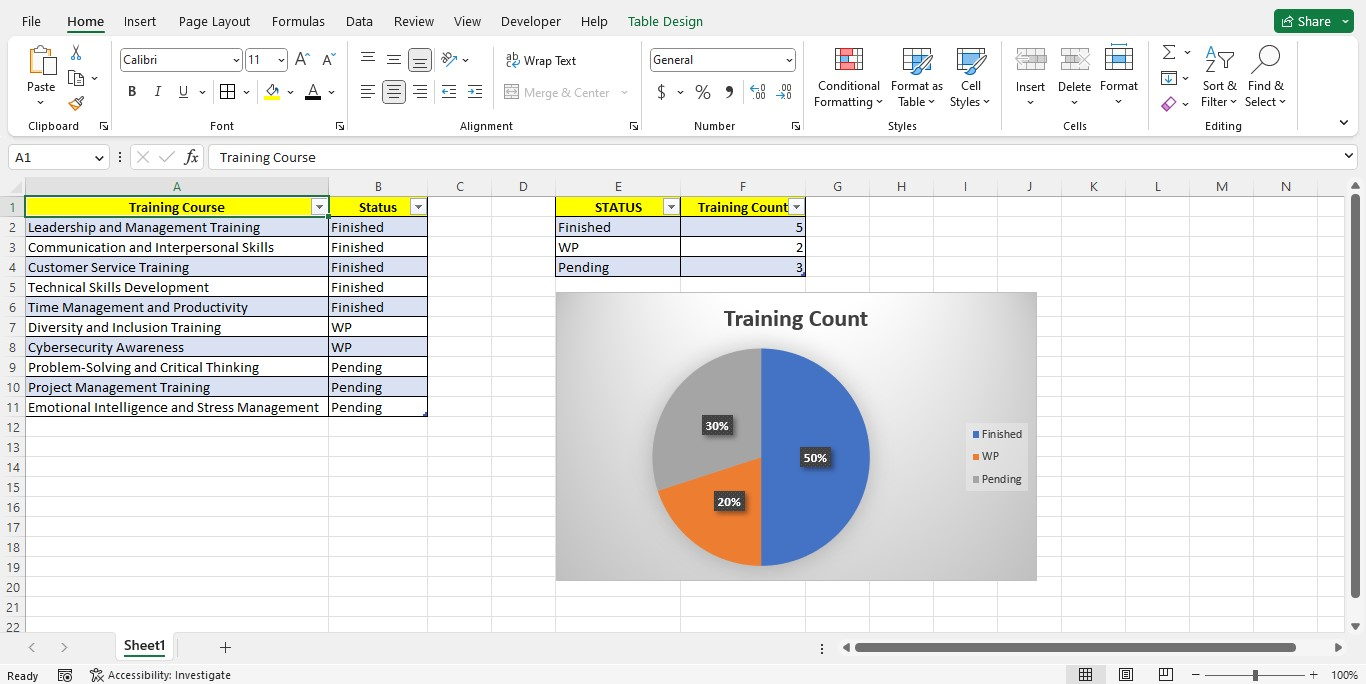Image resolution: width=1366 pixels, height=684 pixels.
Task: Add a new sheet with the plus button
Action: pos(225,647)
